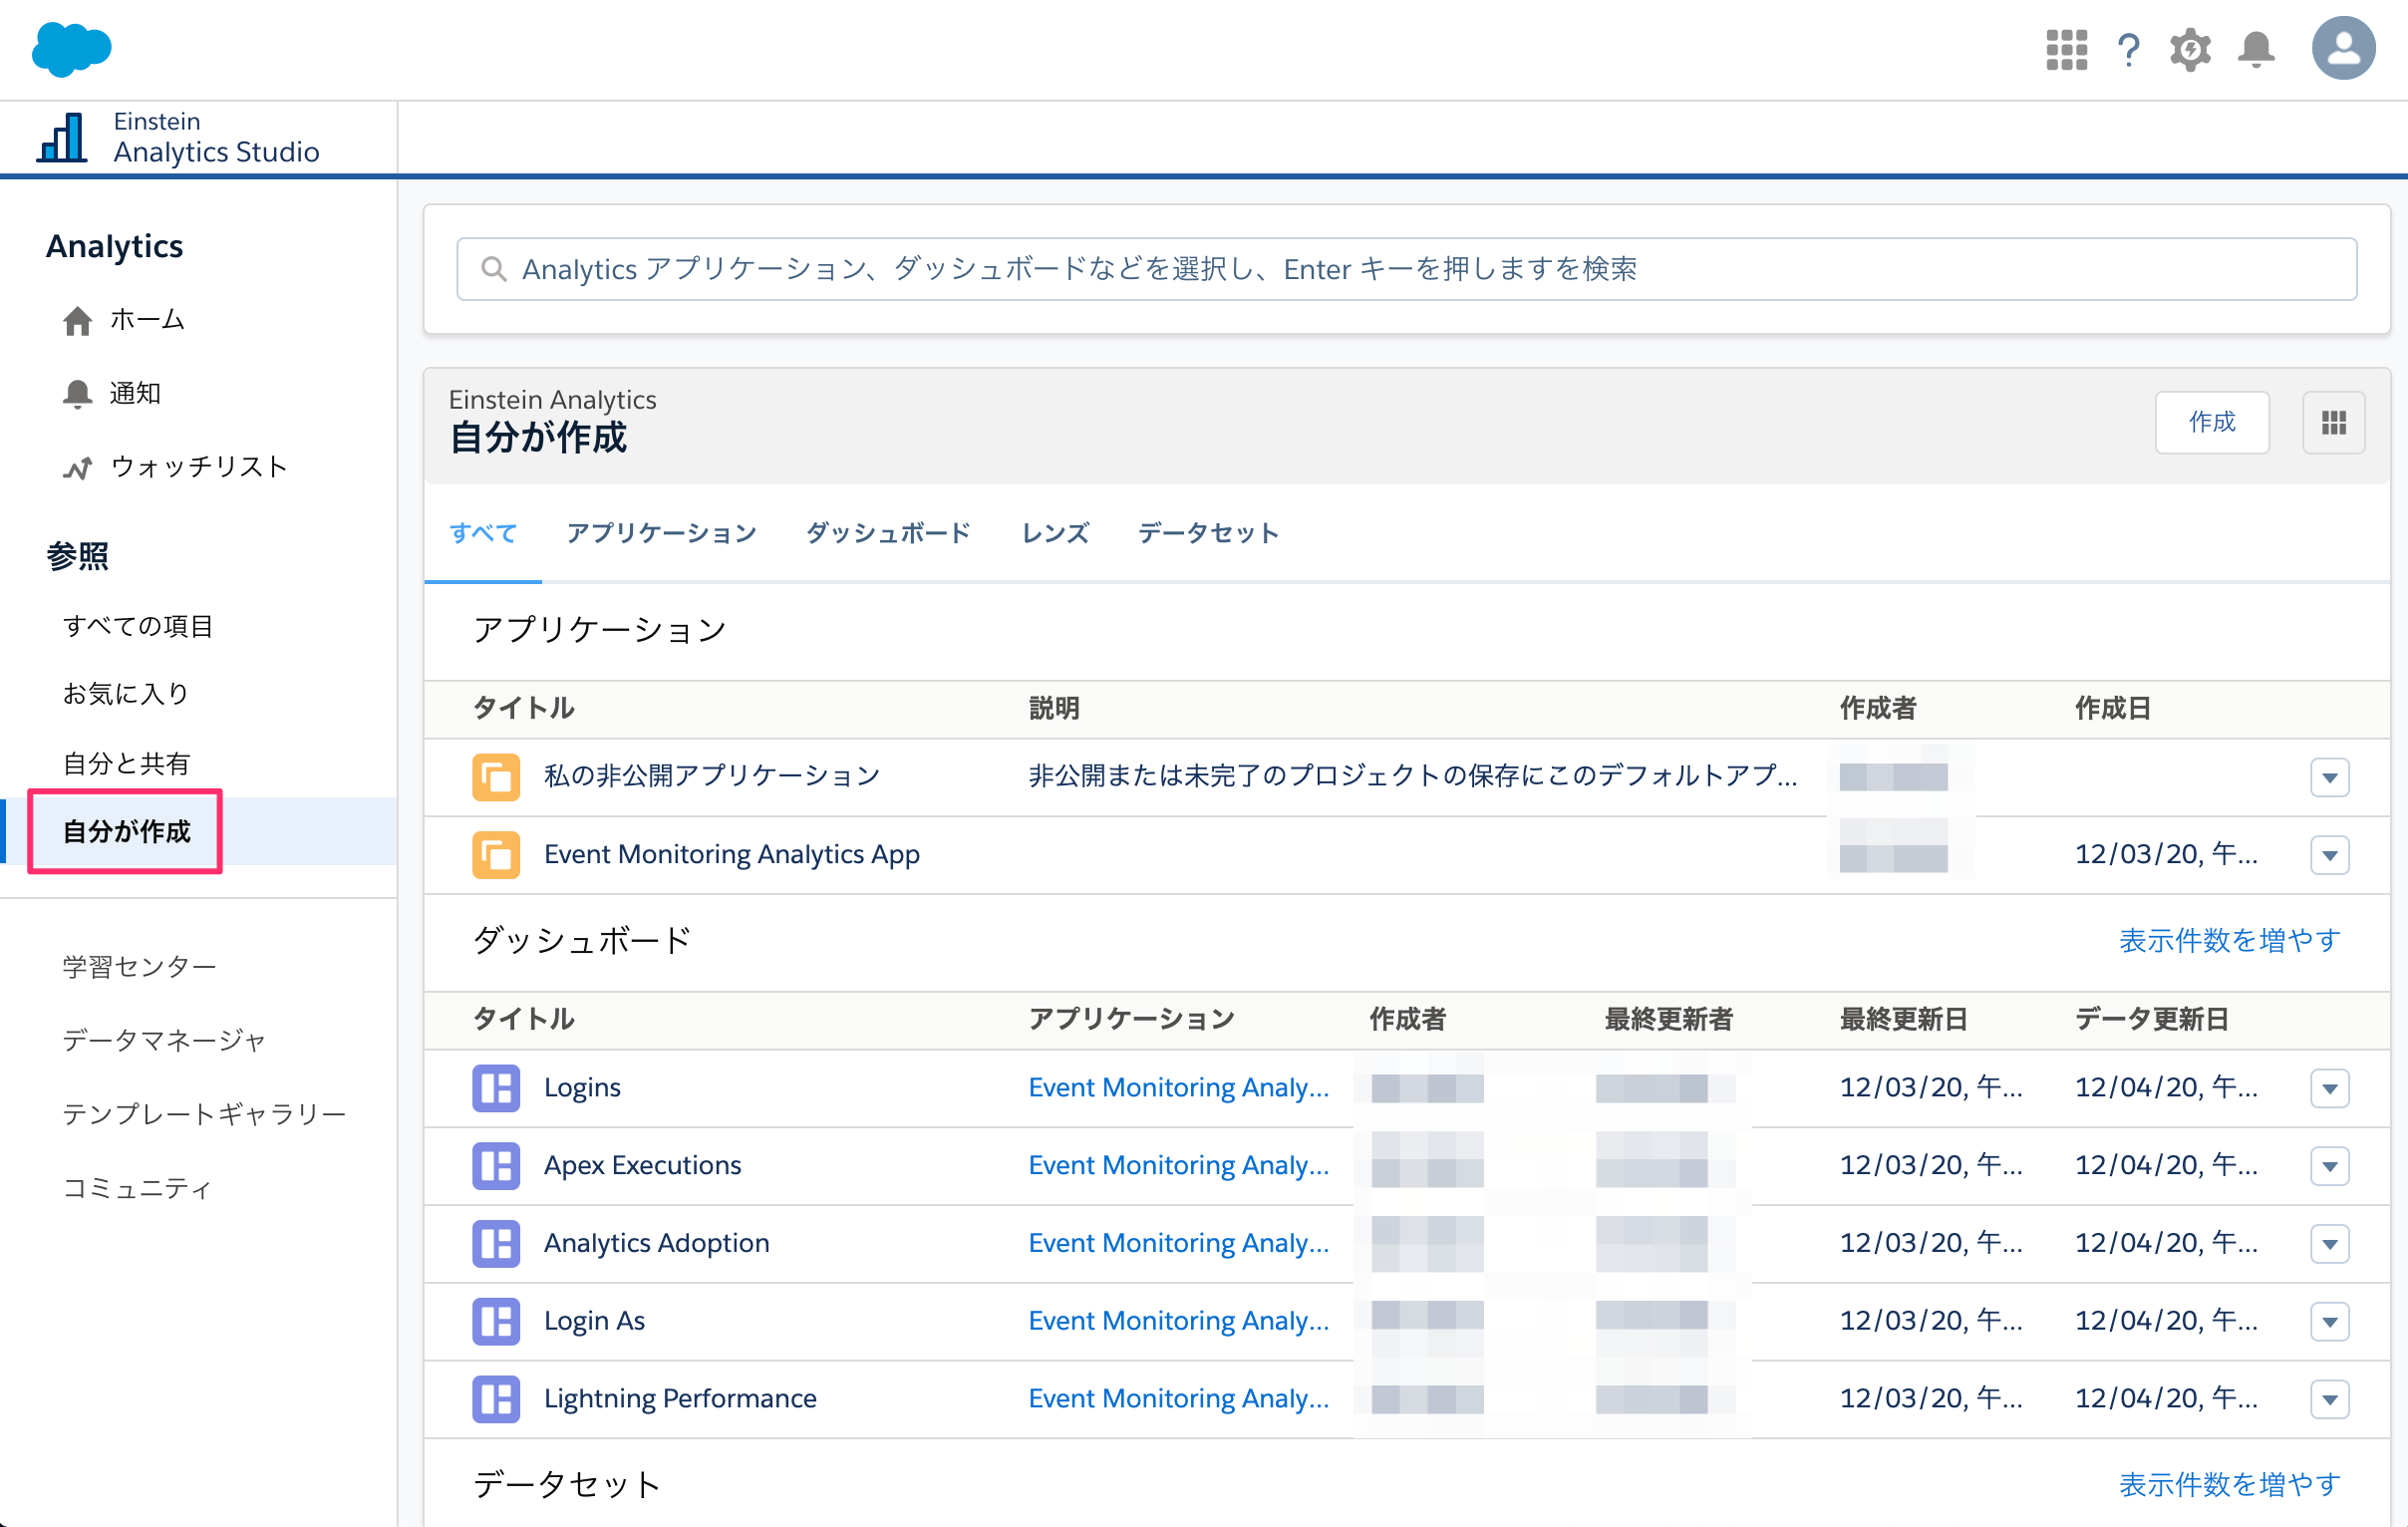Viewport: 2408px width, 1527px height.
Task: Focus the Analytics search input field
Action: (1406, 269)
